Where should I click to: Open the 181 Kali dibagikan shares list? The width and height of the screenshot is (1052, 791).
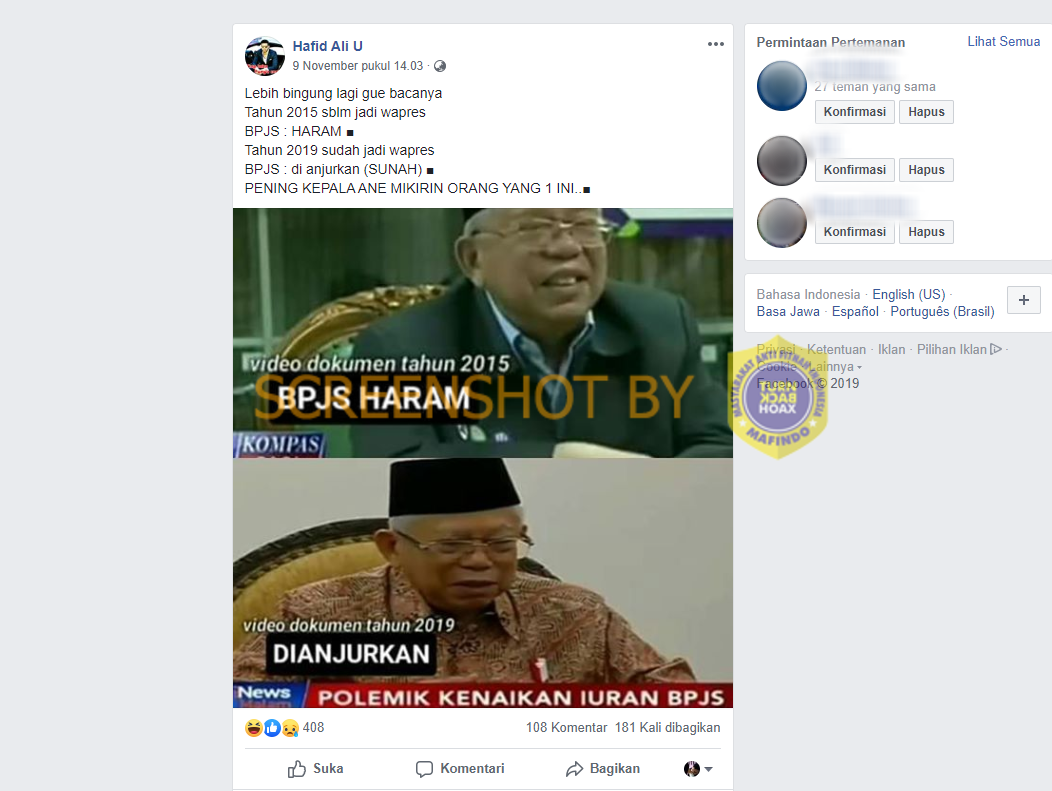668,727
